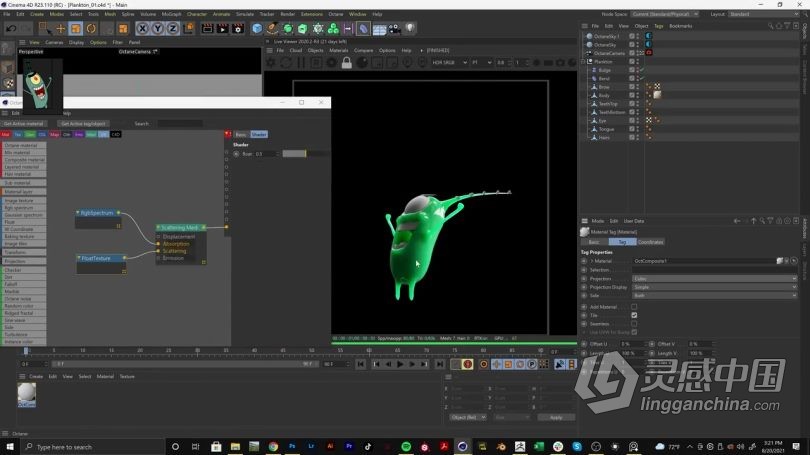Click the node editor Search field

click(x=180, y=124)
